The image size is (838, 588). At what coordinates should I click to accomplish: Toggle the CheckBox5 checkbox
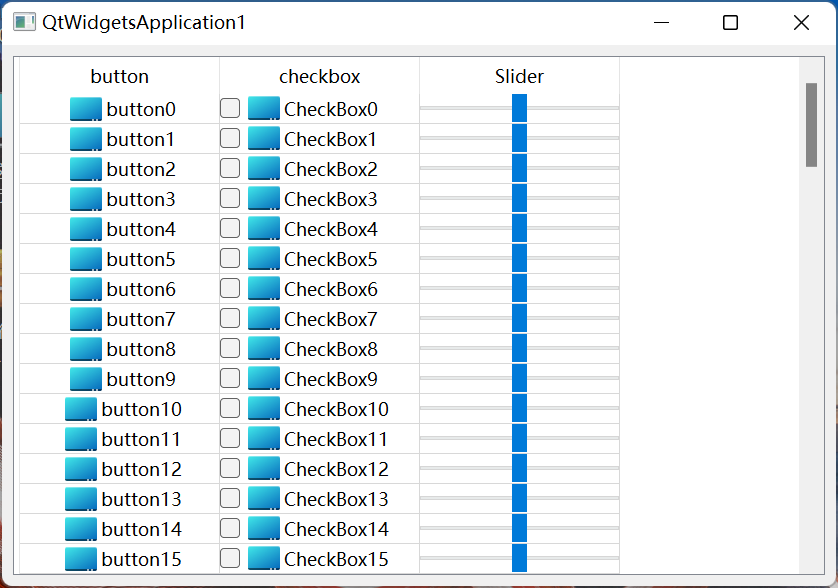(x=230, y=258)
